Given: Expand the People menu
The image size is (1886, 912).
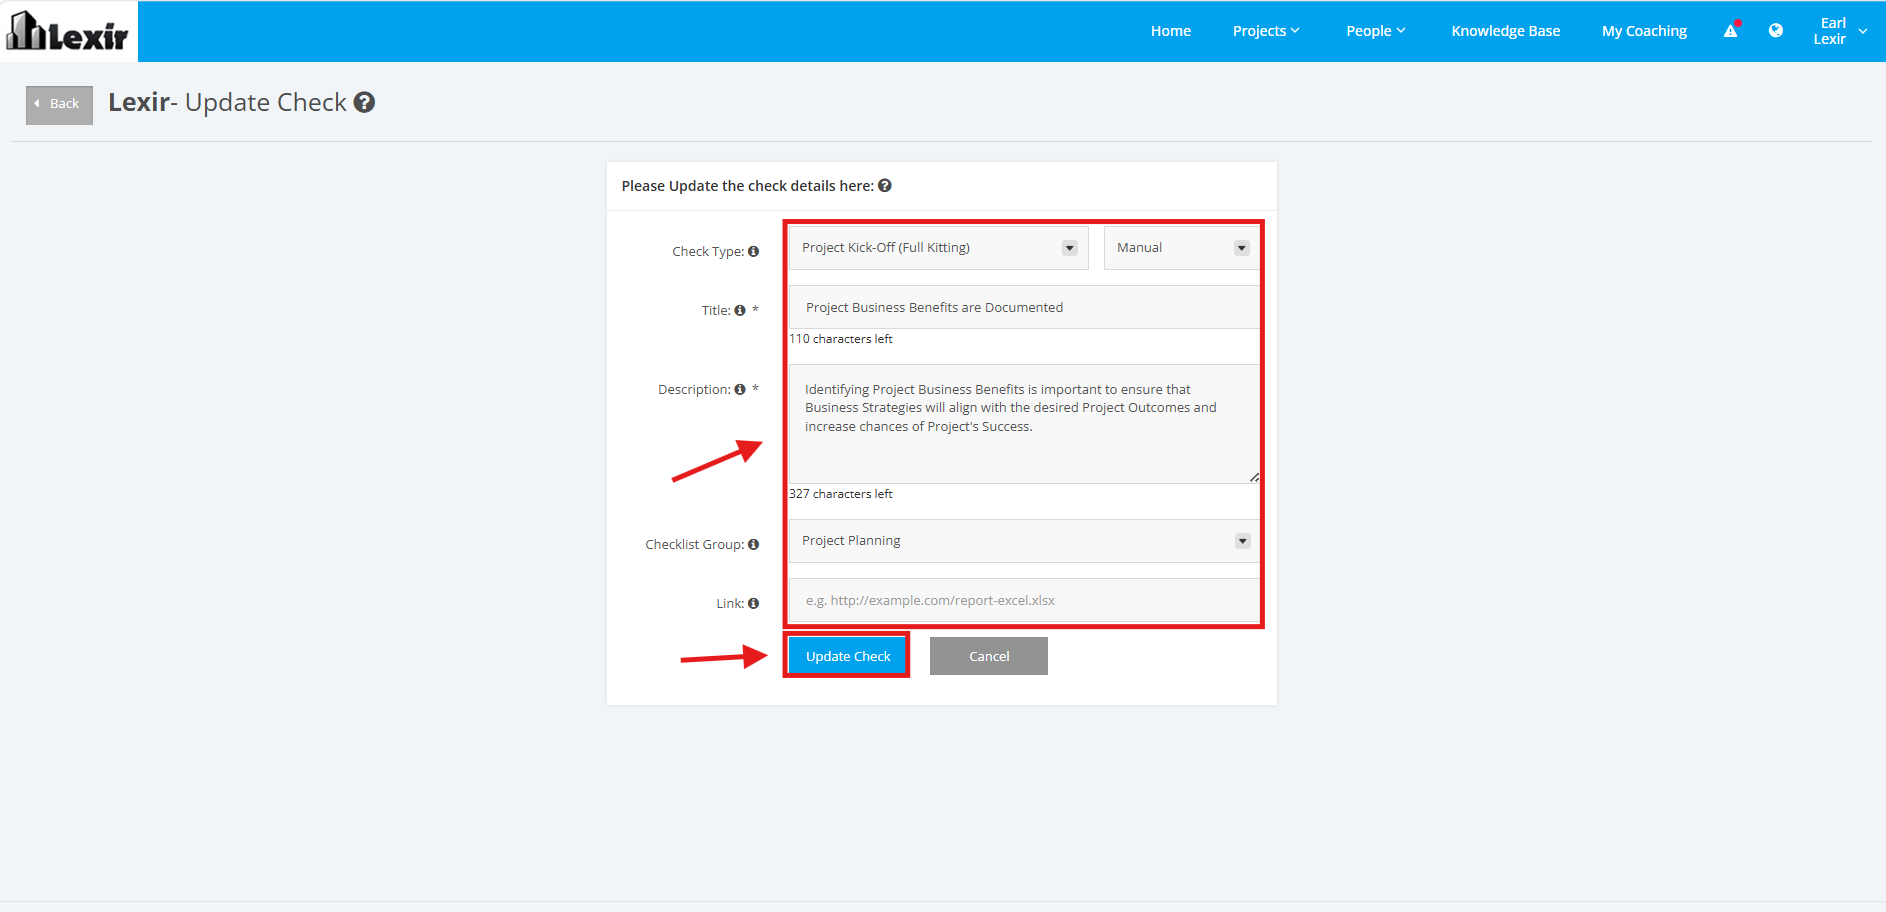Looking at the screenshot, I should [x=1375, y=31].
